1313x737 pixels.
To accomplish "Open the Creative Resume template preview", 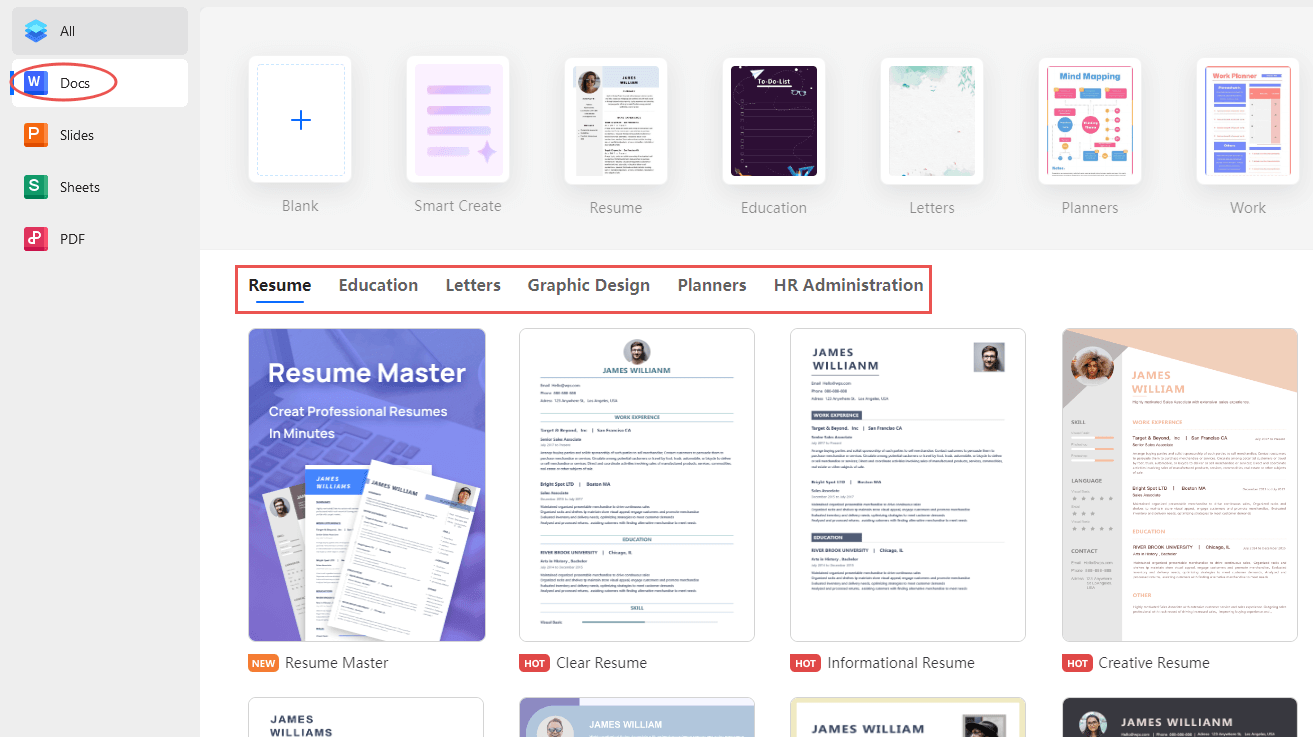I will 1180,485.
